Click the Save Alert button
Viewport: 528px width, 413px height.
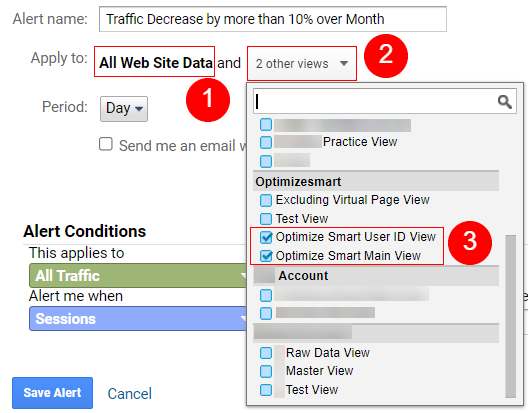53,393
